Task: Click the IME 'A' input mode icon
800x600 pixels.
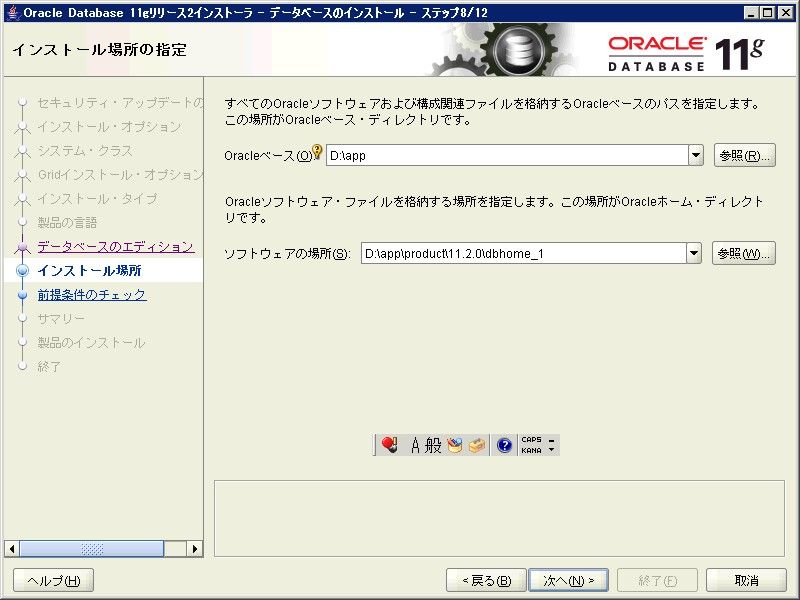Action: click(x=417, y=445)
